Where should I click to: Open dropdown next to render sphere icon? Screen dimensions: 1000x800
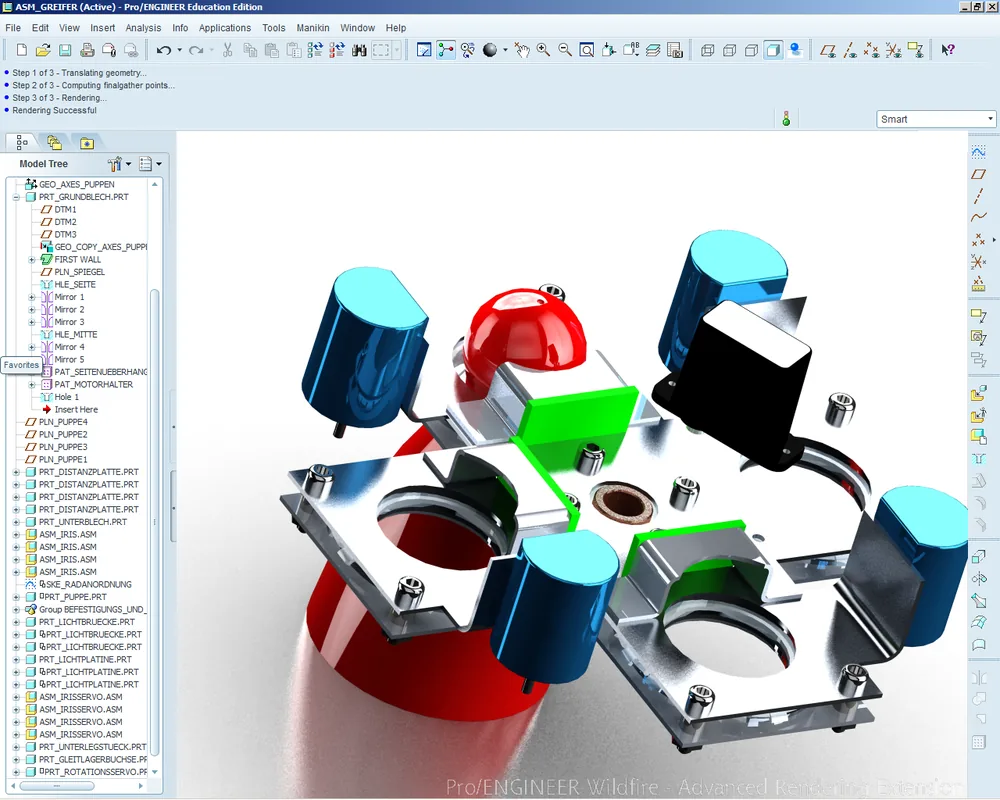505,50
